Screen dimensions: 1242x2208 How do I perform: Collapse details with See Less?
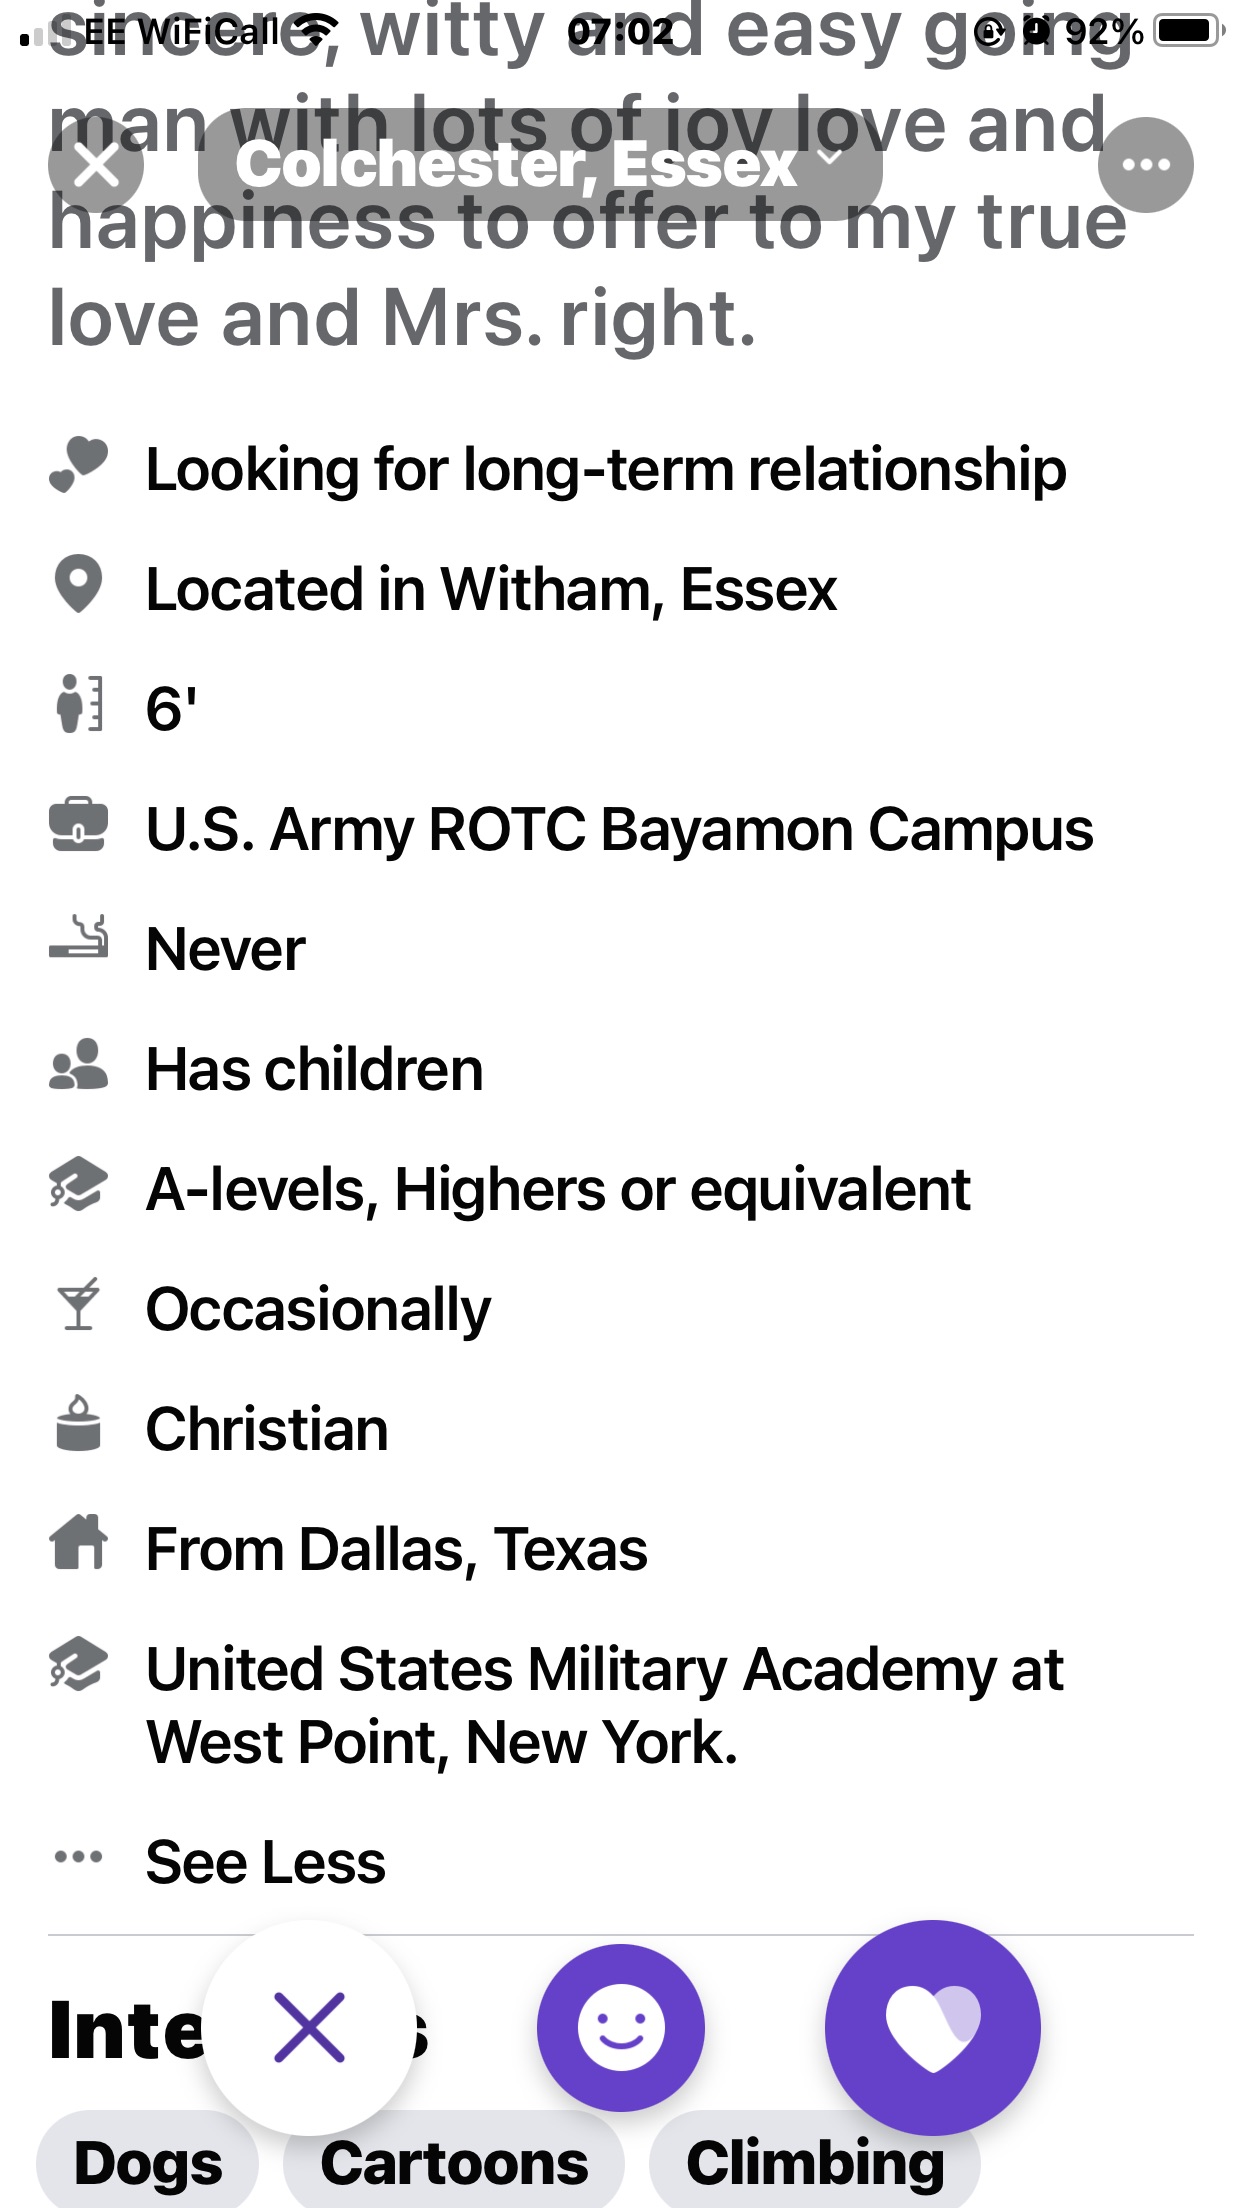coord(265,1862)
